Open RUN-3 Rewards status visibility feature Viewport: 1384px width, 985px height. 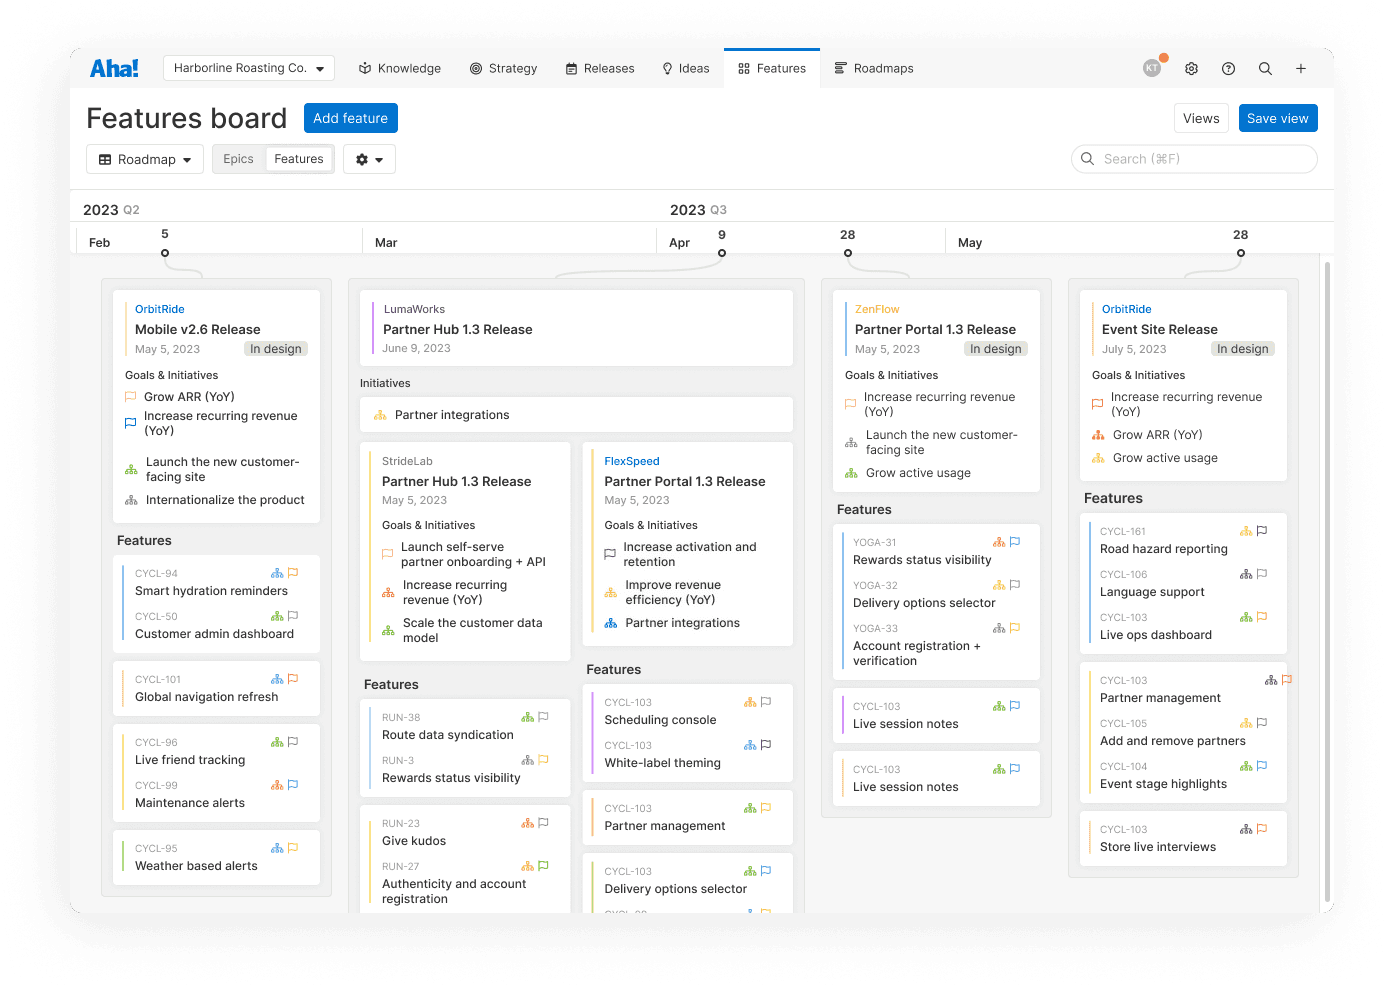(451, 778)
